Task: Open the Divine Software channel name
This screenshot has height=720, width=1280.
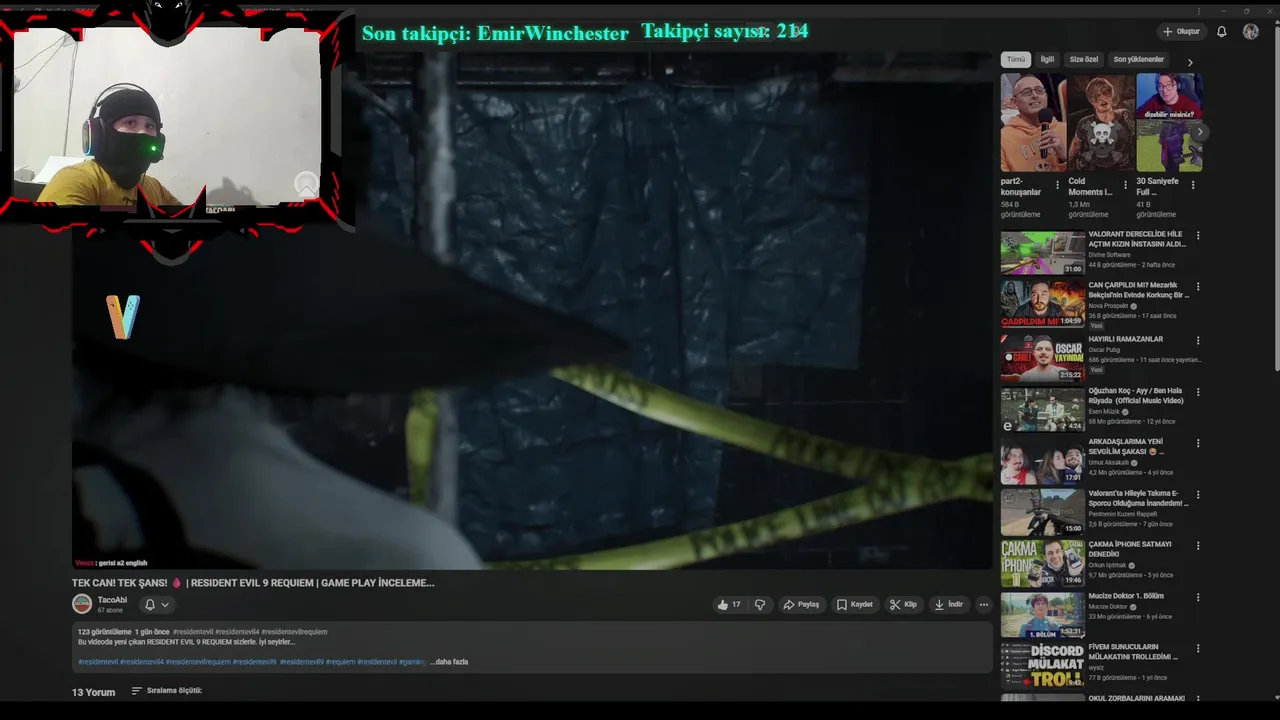Action: 1109,255
